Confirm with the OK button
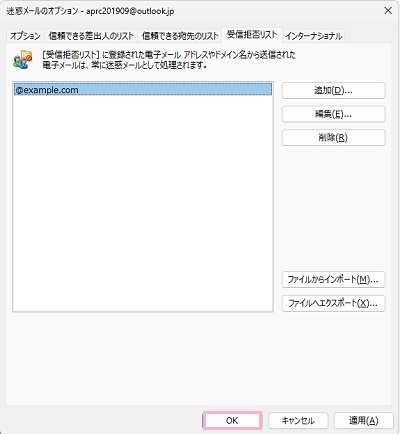The image size is (400, 434). (x=232, y=420)
